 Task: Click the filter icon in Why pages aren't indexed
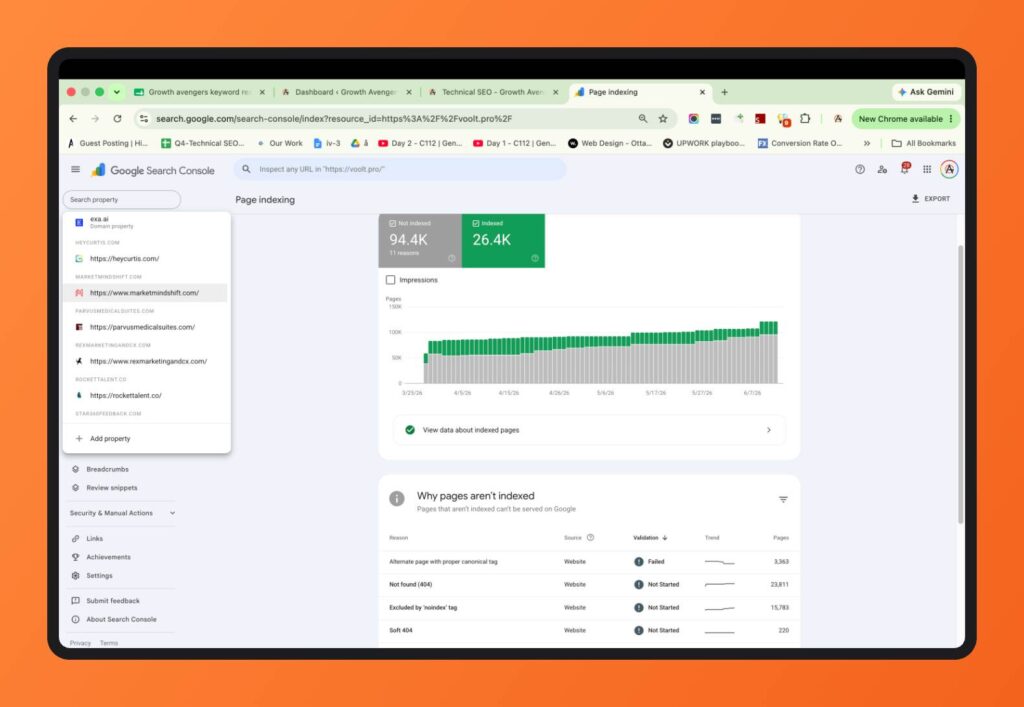tap(783, 499)
